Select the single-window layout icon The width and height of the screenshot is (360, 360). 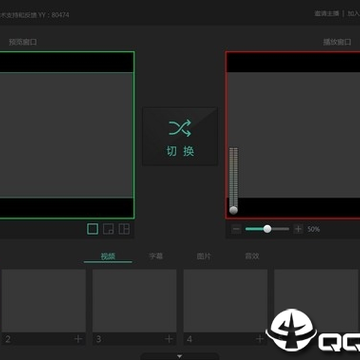93,229
